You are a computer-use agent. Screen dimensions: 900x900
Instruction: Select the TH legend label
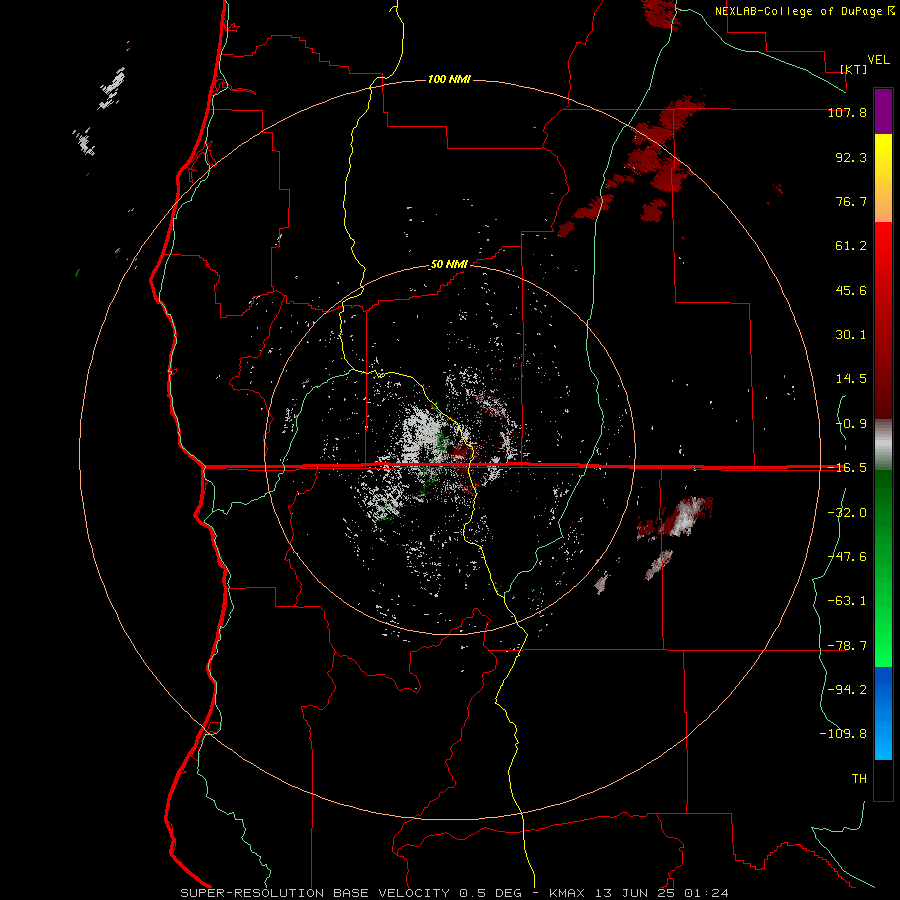click(x=859, y=779)
